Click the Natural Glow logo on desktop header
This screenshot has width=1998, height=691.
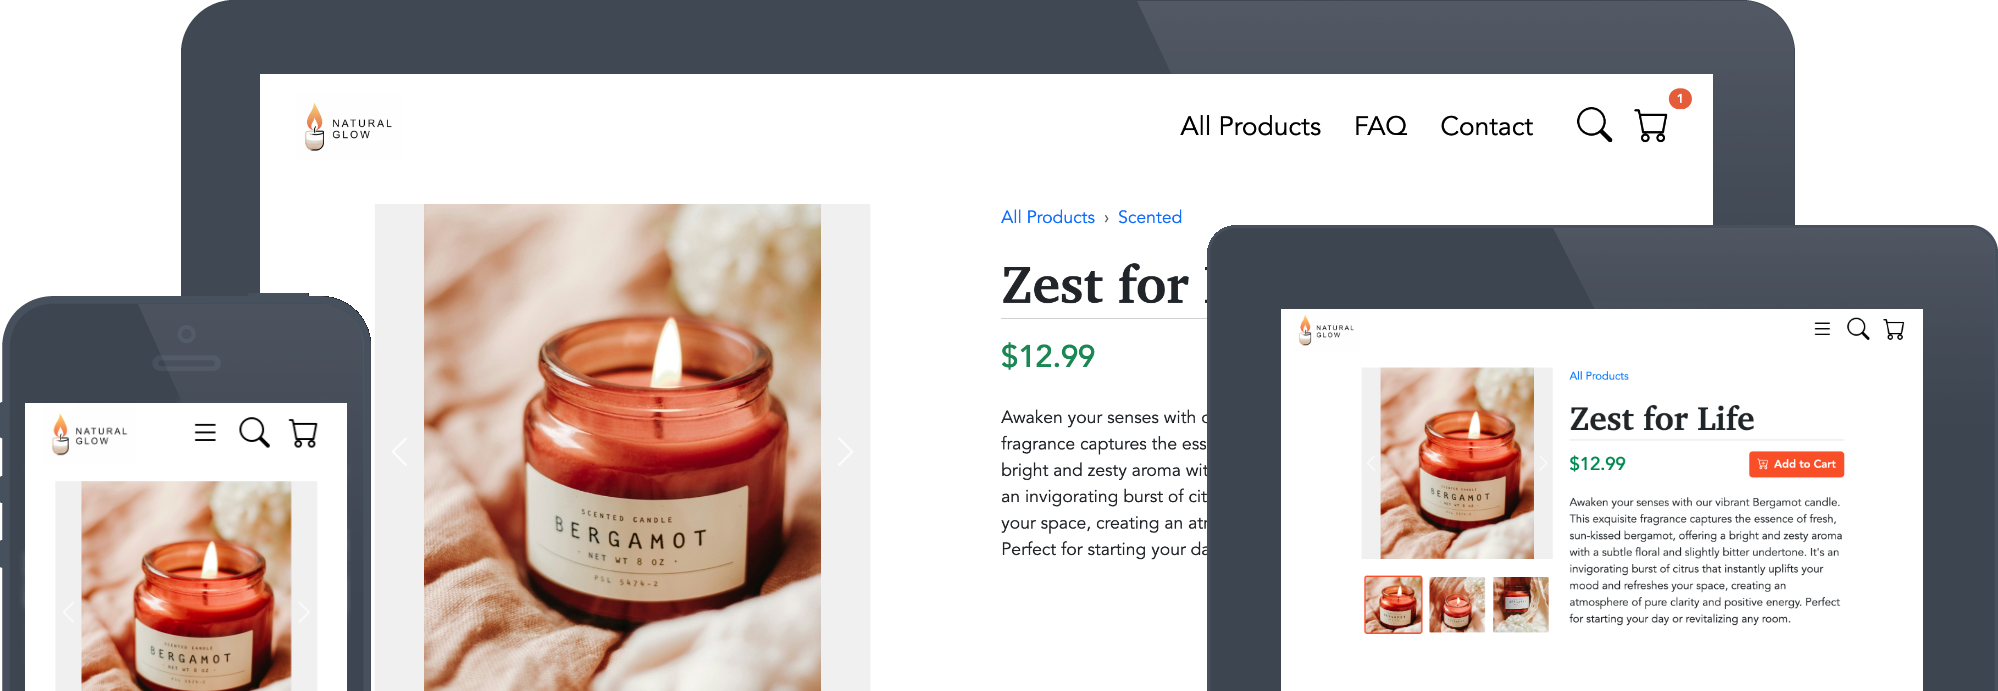coord(348,127)
